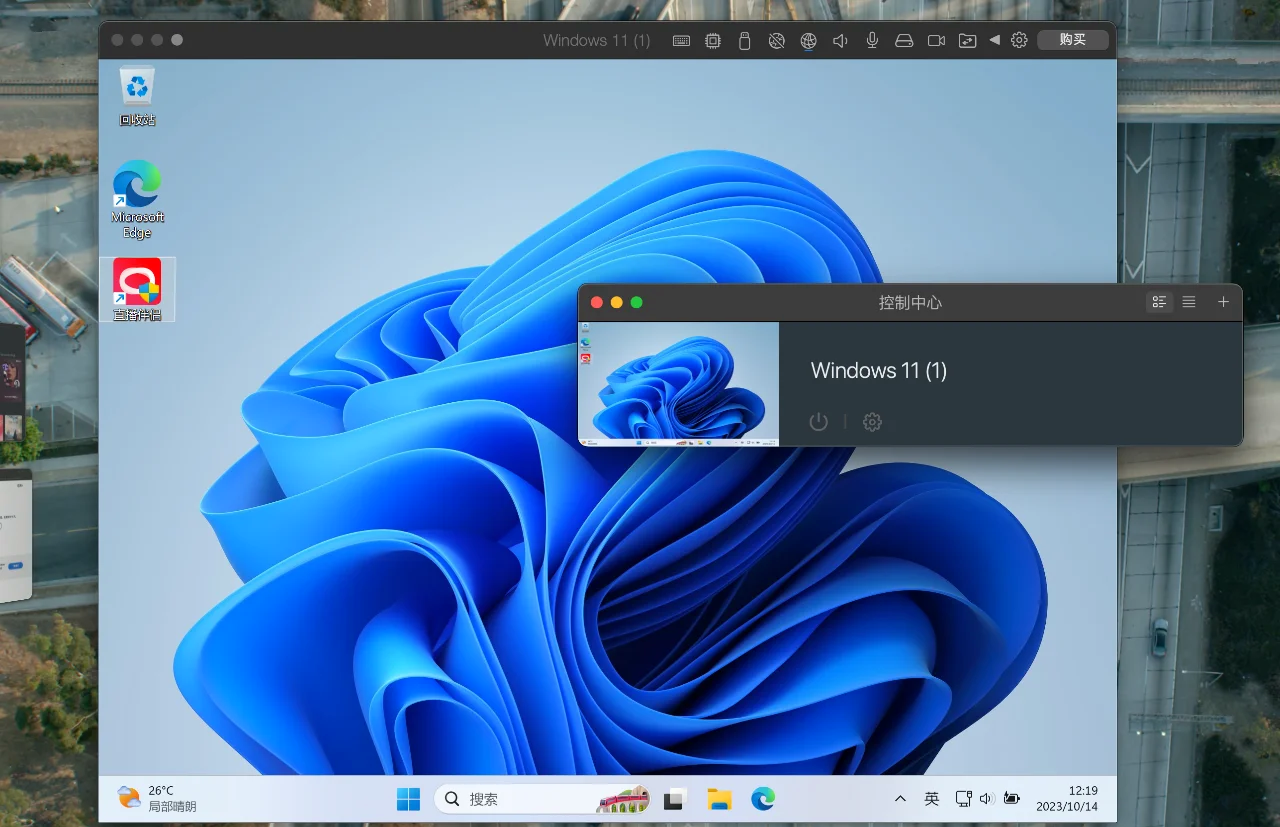Expand the hidden system tray icons chevron

click(900, 799)
